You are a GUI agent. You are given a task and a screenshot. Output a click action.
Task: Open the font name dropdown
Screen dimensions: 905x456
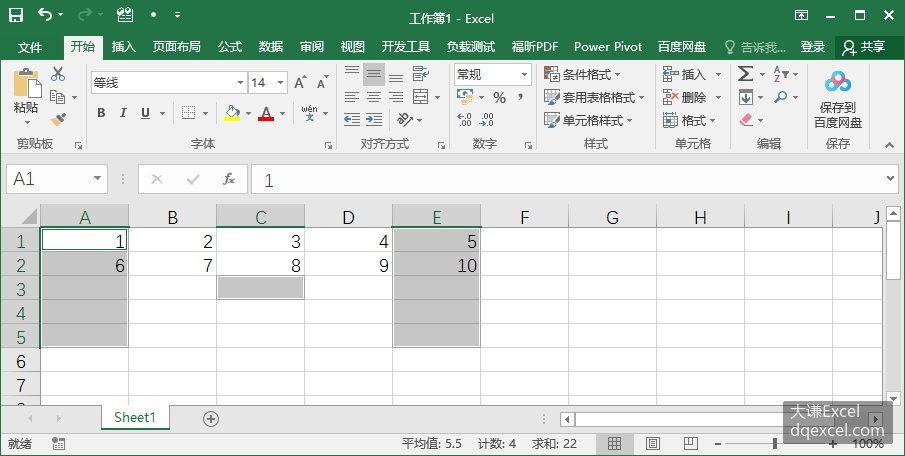coord(241,83)
